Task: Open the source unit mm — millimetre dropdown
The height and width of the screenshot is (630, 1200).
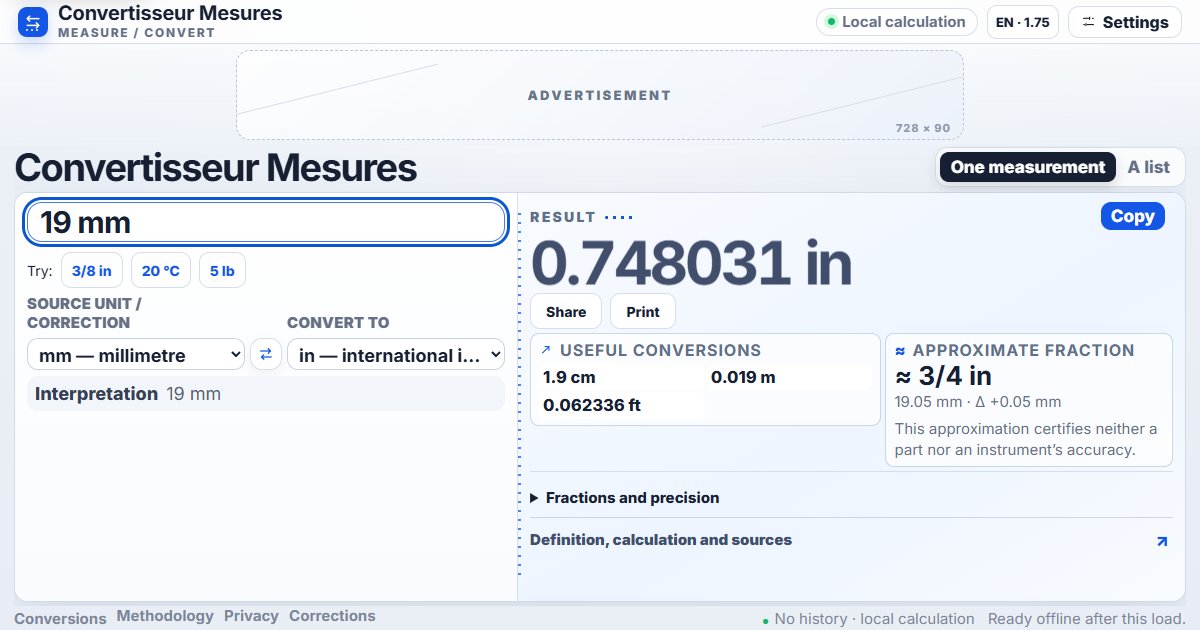Action: pos(136,354)
